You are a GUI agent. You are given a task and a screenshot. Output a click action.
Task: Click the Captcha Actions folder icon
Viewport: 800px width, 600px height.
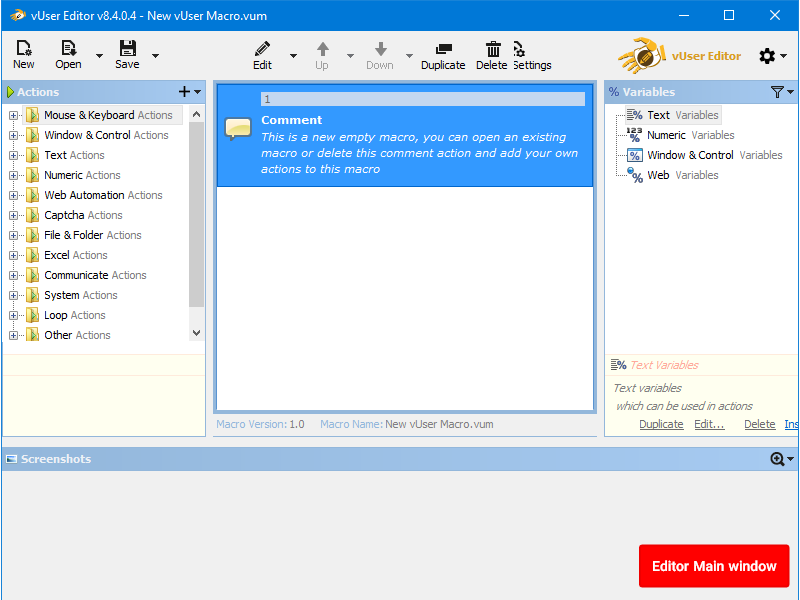click(33, 215)
